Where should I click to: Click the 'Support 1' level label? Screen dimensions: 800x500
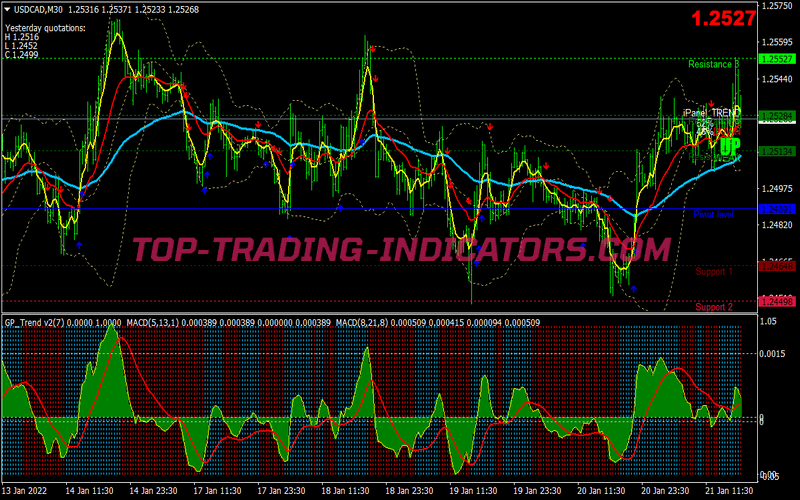point(714,271)
